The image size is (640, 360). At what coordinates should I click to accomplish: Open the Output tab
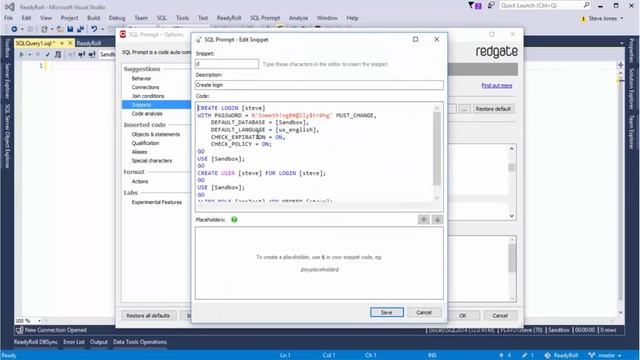99,342
